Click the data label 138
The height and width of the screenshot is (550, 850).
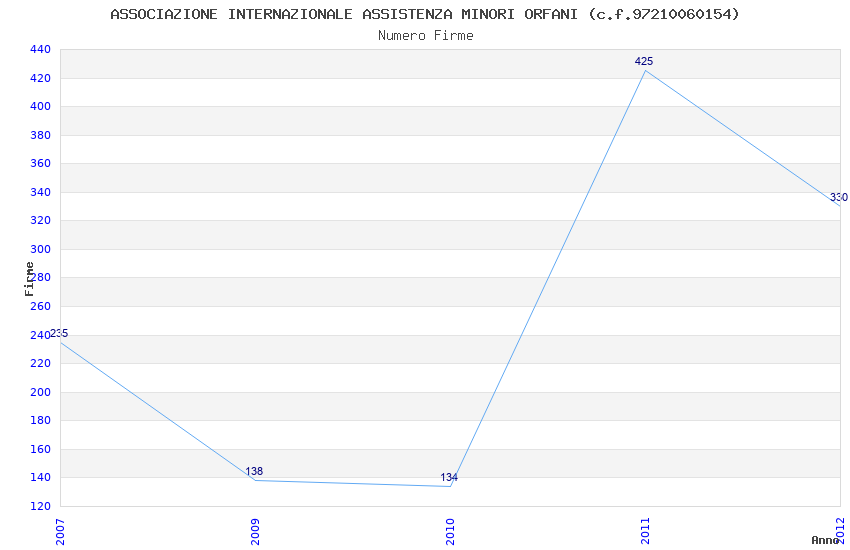click(x=254, y=471)
